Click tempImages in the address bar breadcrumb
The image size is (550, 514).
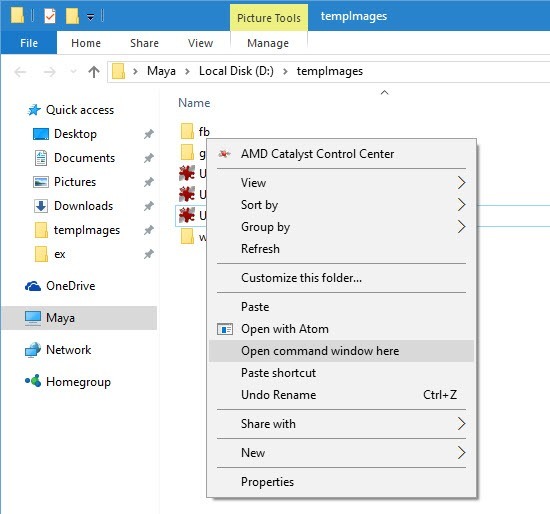click(x=330, y=71)
